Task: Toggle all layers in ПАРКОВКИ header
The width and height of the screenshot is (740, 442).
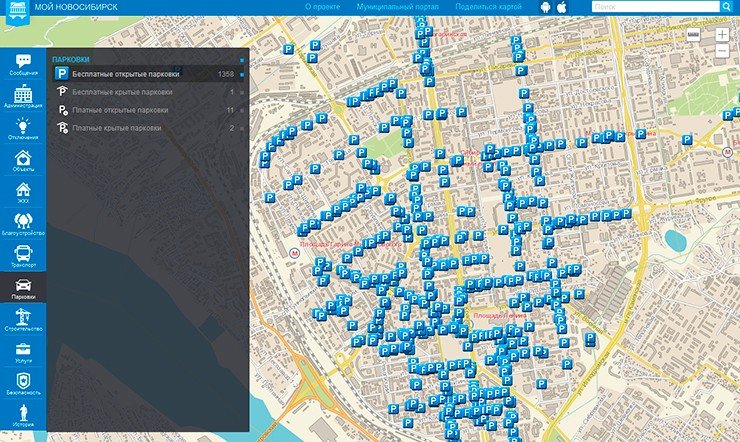Action: pyautogui.click(x=242, y=60)
